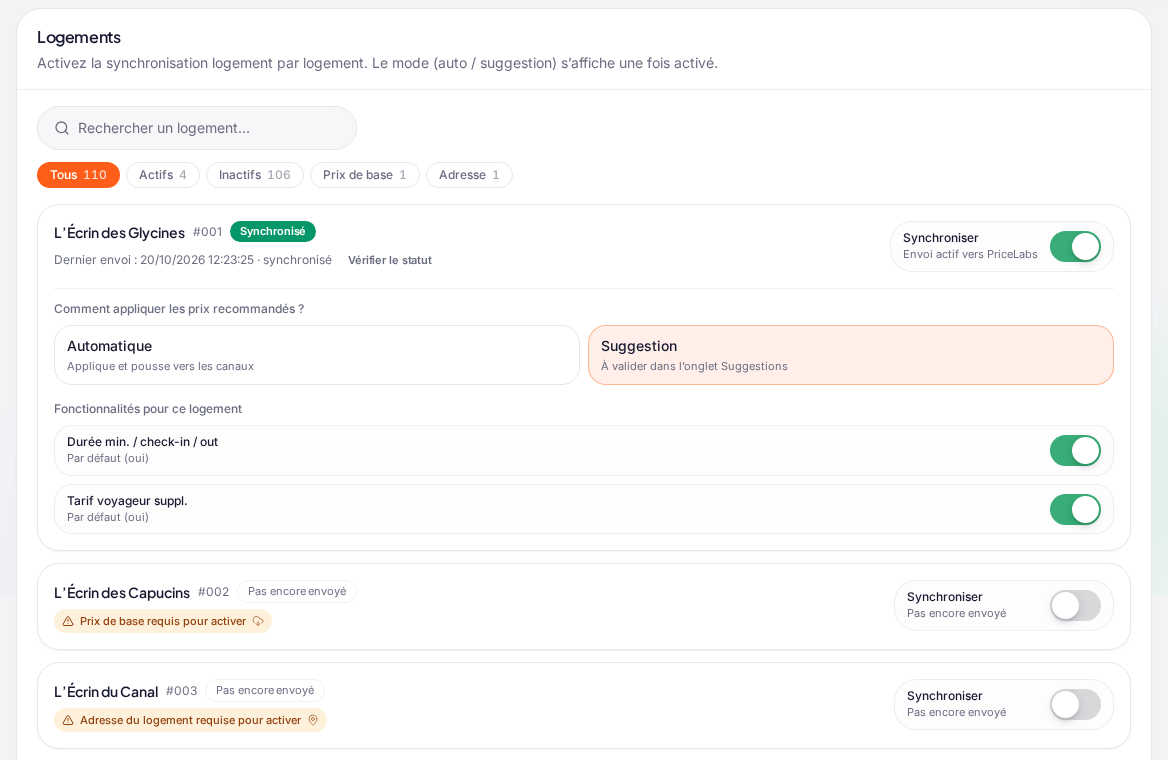Click L'Écrin des Glycines listing title

tap(119, 232)
